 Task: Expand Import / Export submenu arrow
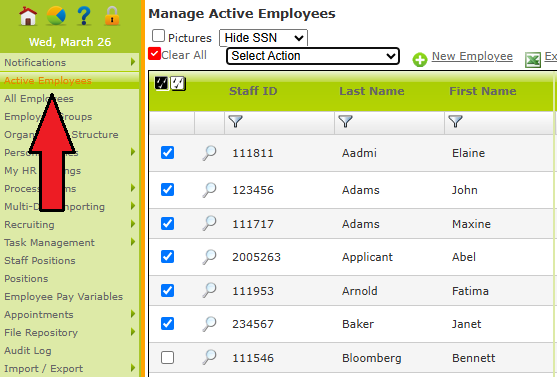click(133, 368)
